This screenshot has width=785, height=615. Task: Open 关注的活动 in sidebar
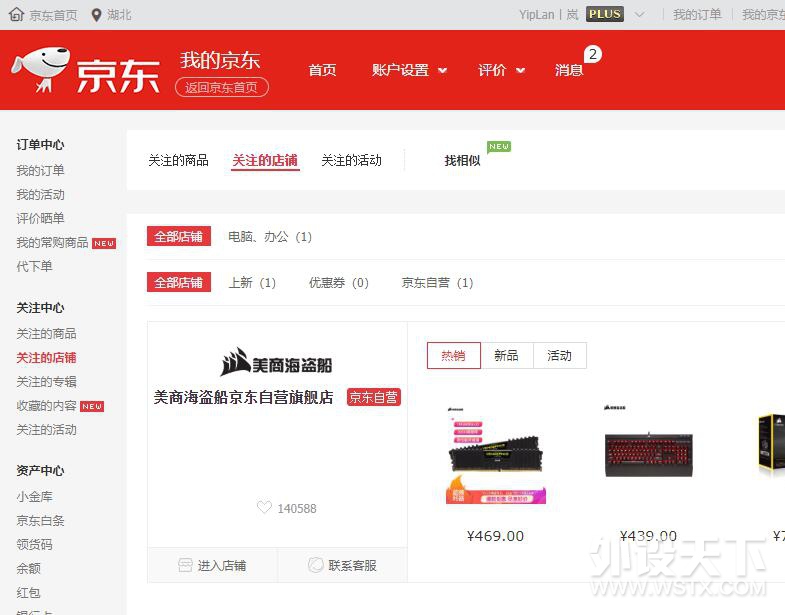(46, 430)
